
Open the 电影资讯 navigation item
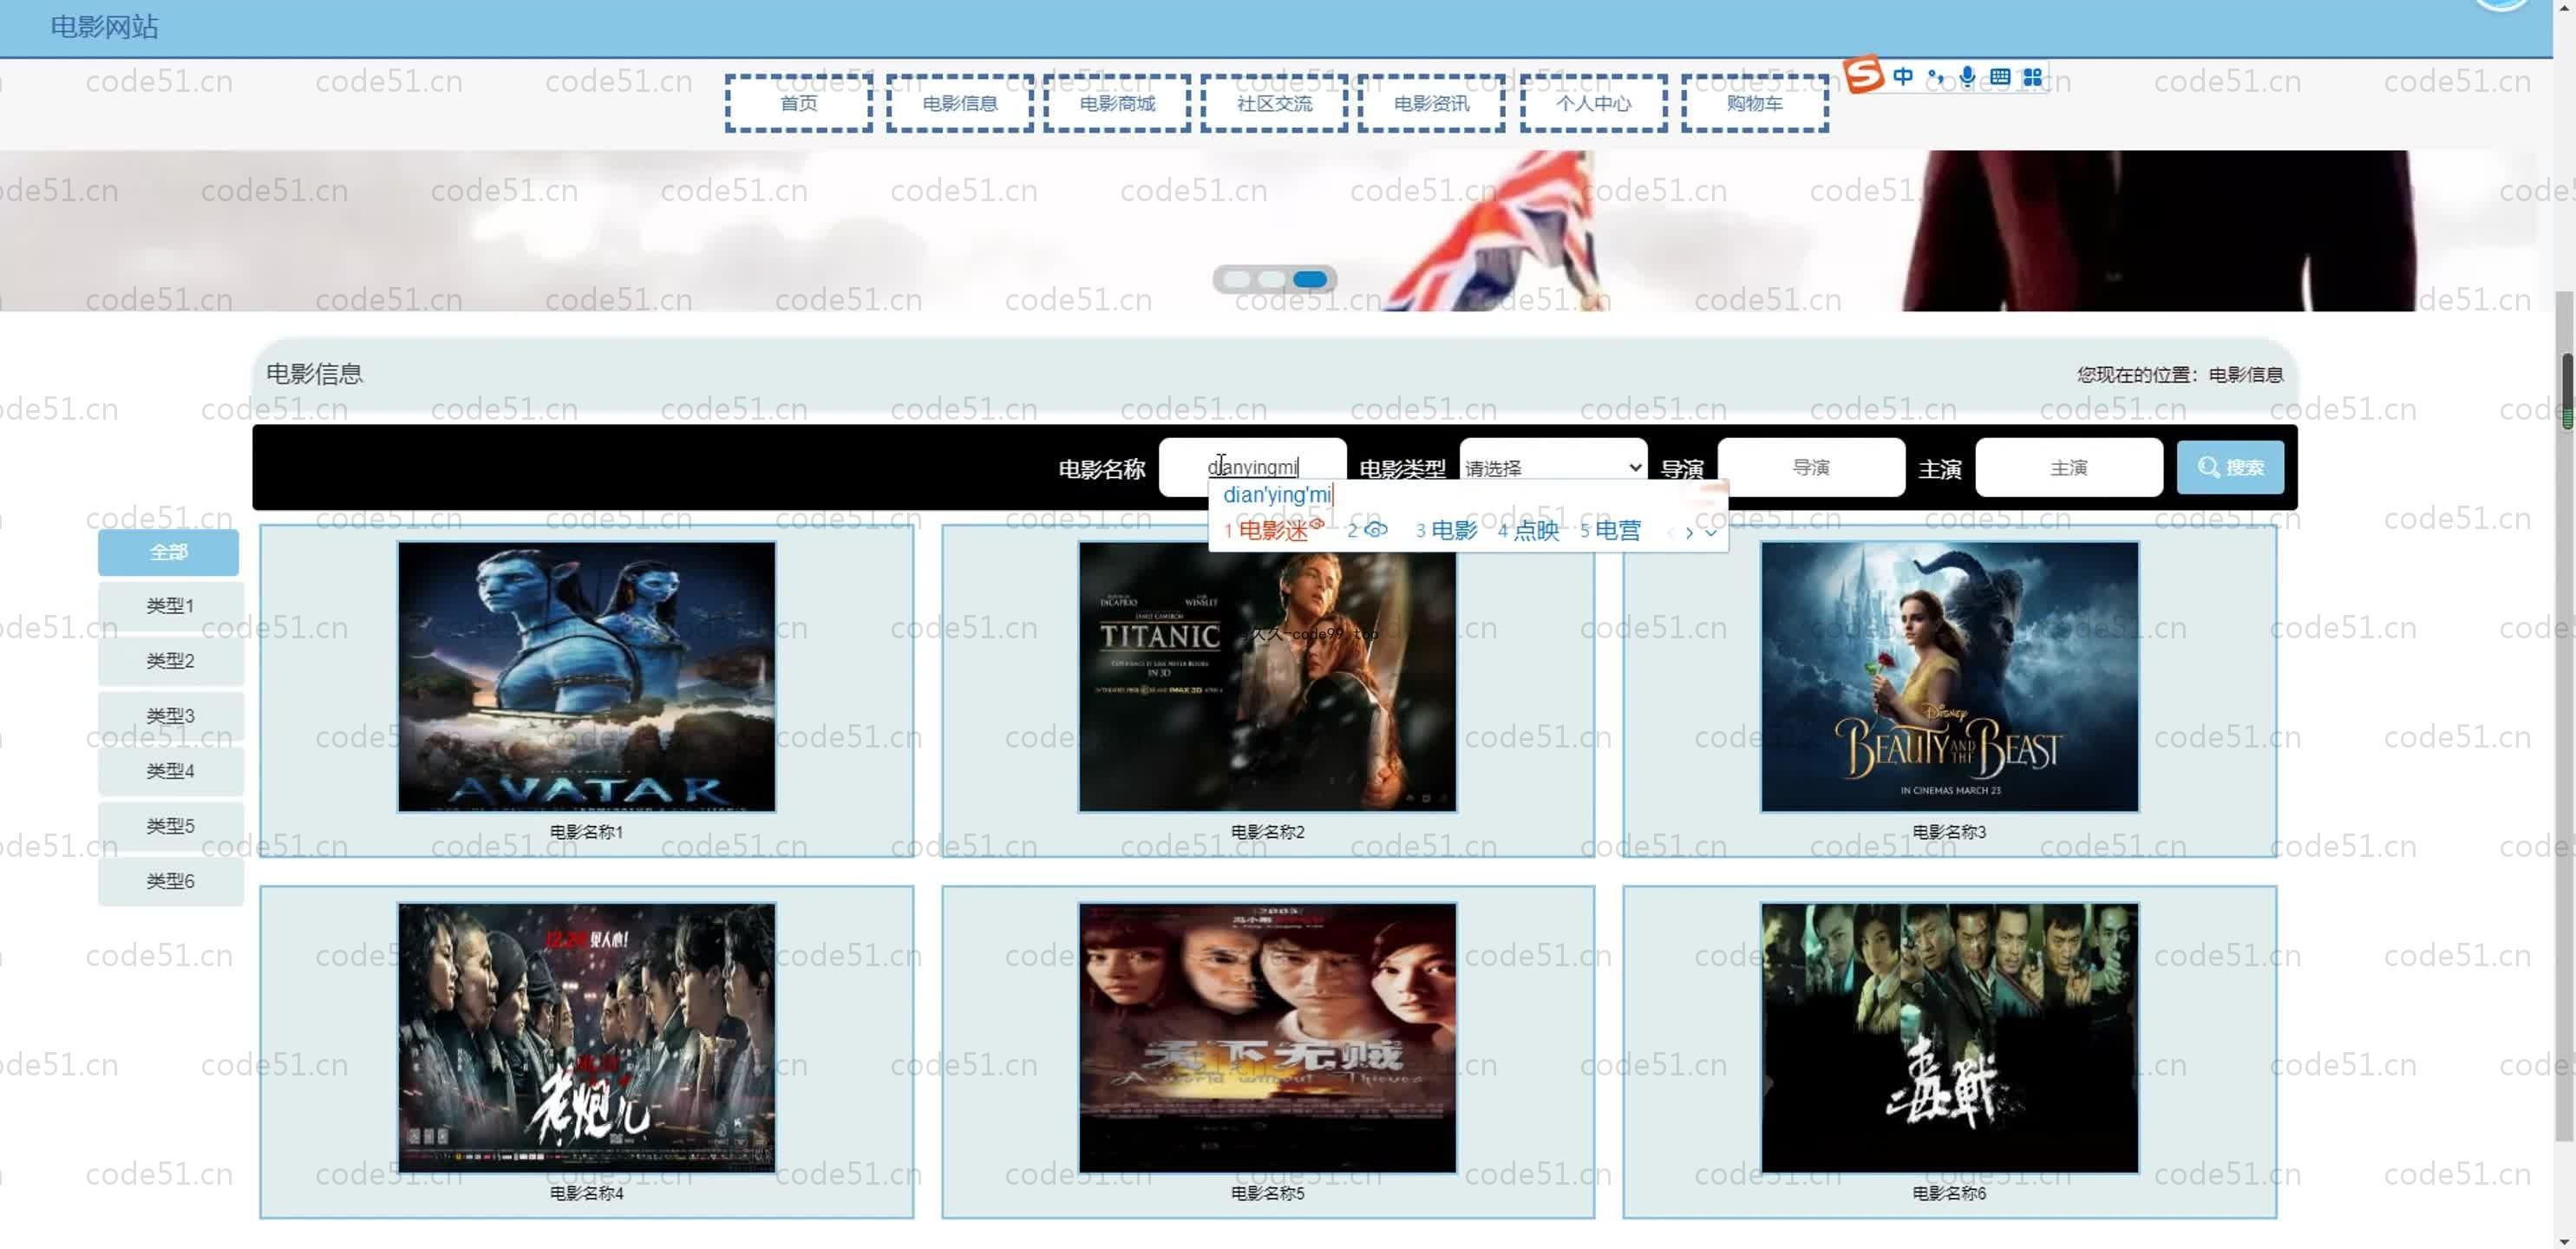(x=1431, y=103)
